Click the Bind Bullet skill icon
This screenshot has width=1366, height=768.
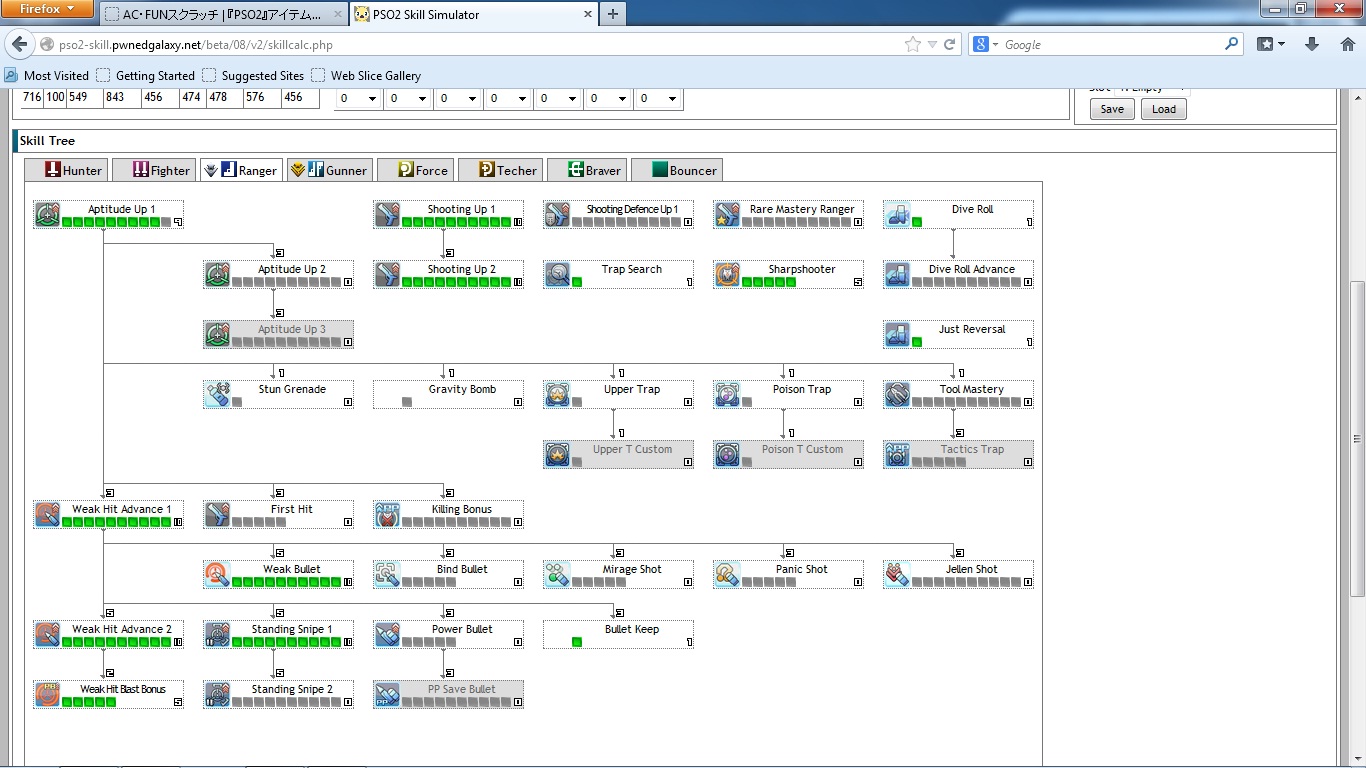click(x=387, y=575)
